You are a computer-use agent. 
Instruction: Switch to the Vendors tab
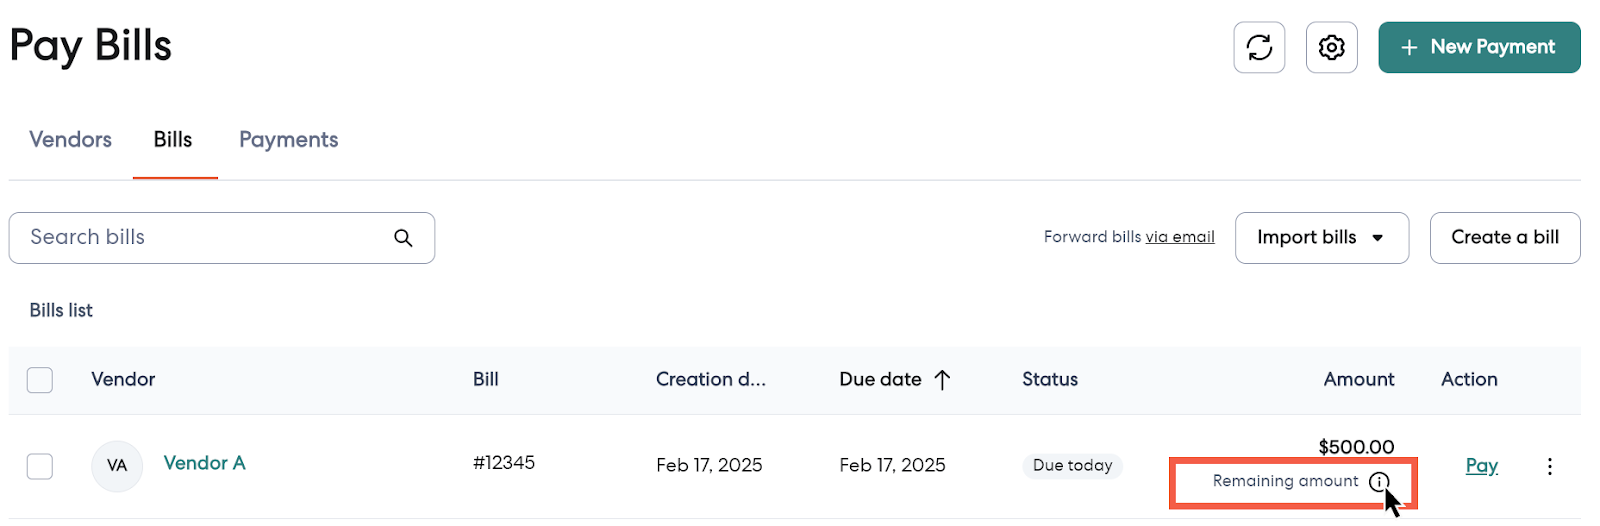pos(70,140)
